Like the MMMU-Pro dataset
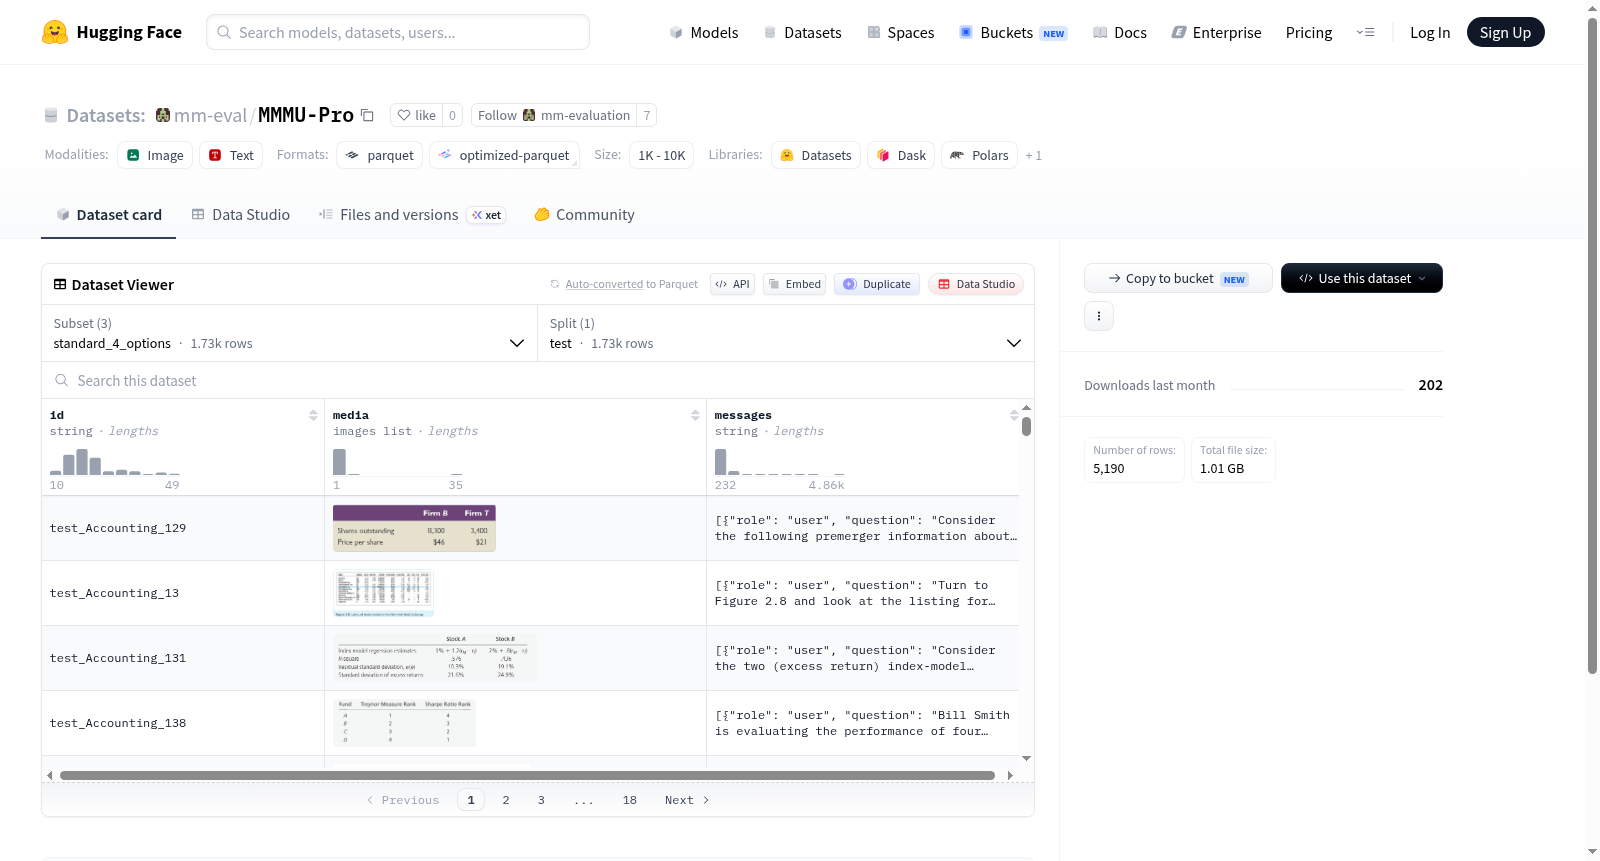1600x861 pixels. [x=417, y=115]
